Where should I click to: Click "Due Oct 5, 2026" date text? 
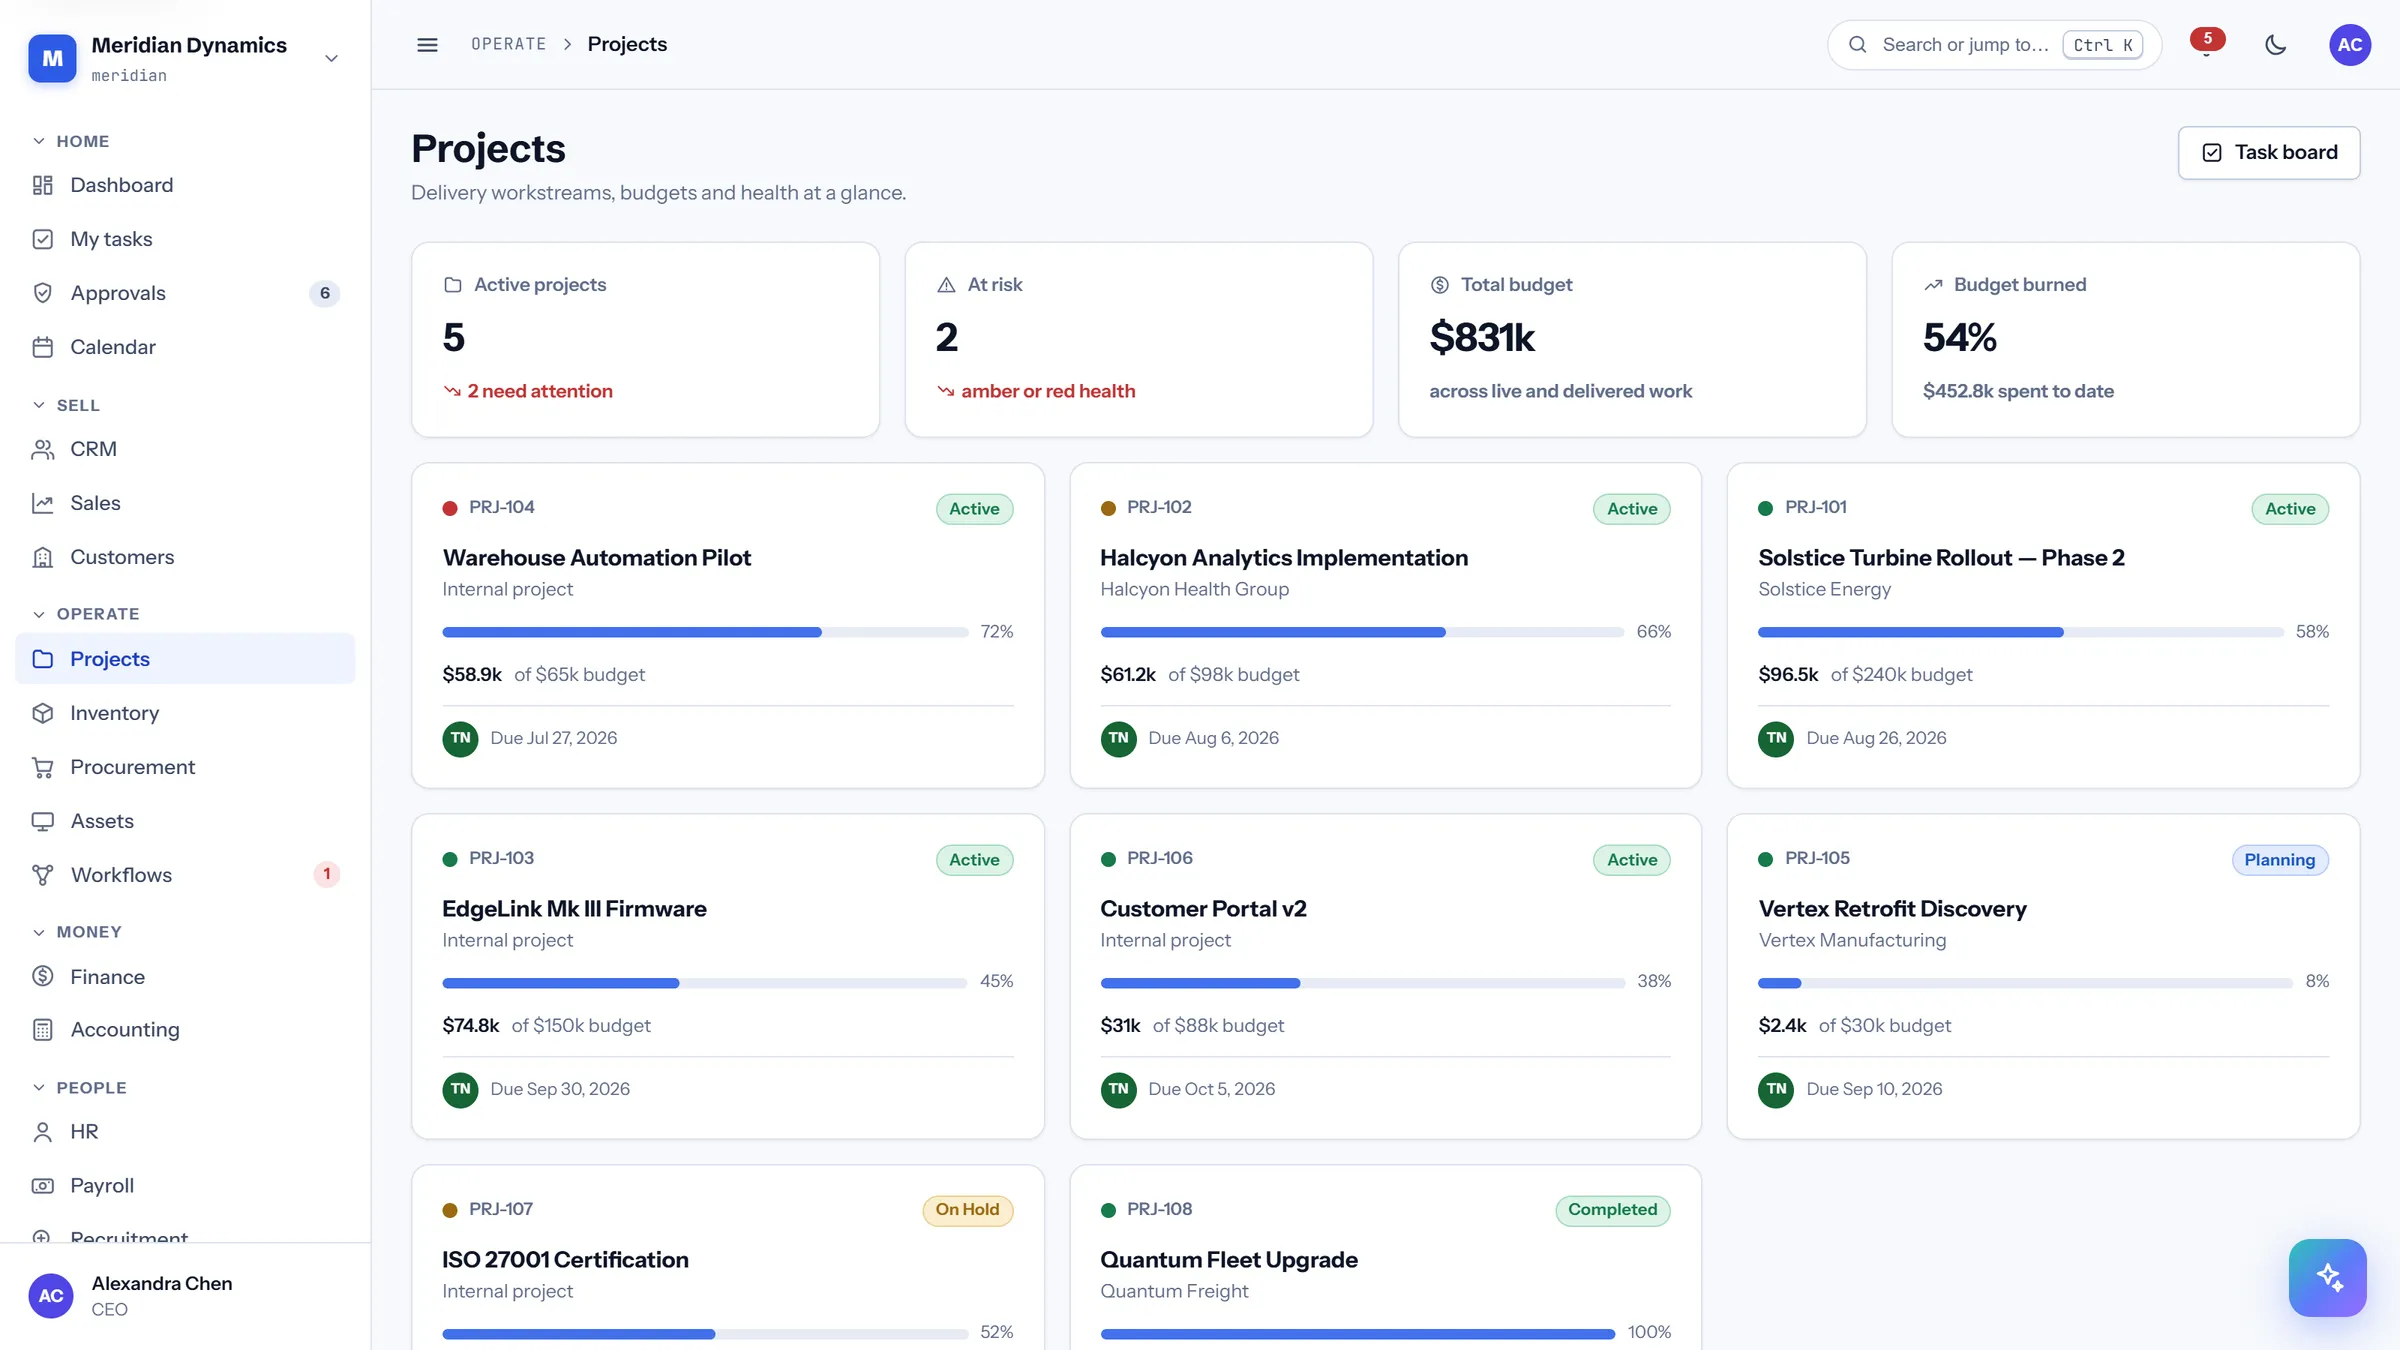(x=1211, y=1089)
